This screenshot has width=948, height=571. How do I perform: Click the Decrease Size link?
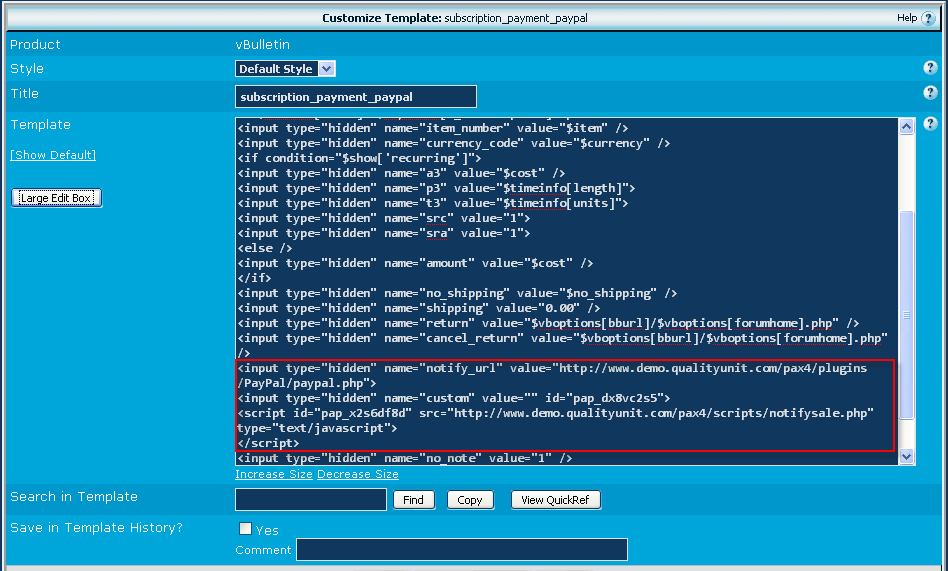pos(357,474)
